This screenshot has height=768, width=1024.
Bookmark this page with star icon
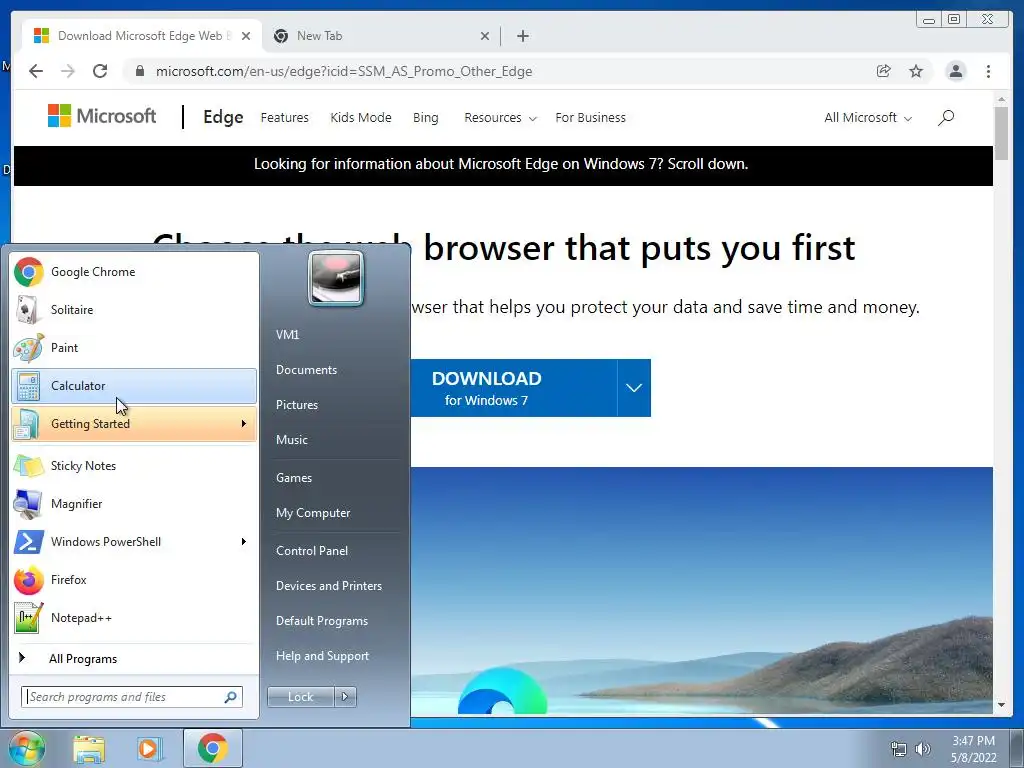click(x=916, y=71)
